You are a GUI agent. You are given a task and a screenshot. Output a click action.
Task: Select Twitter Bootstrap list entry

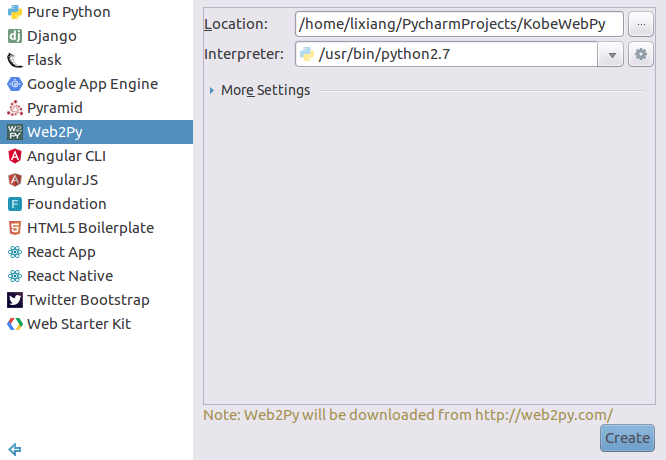[x=96, y=300]
